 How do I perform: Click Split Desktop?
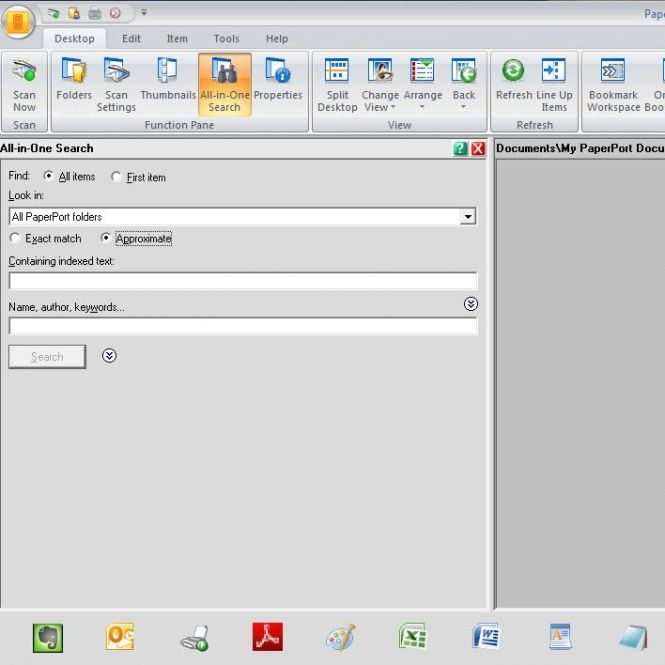pyautogui.click(x=337, y=85)
